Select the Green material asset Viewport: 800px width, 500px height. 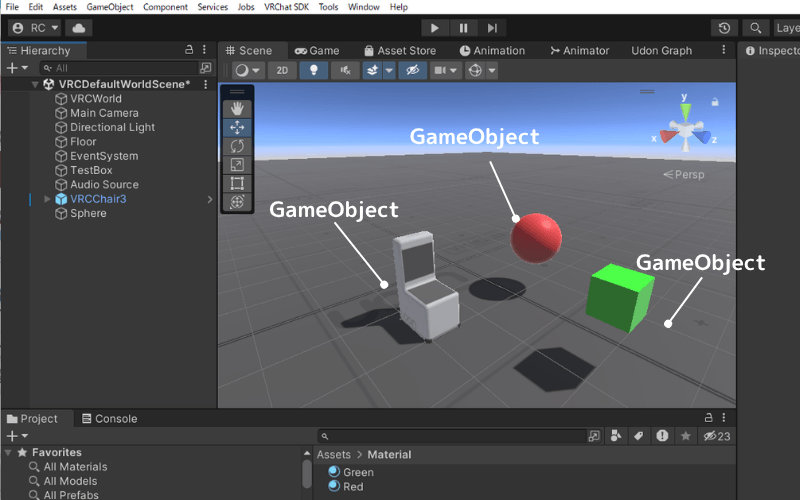(x=351, y=472)
